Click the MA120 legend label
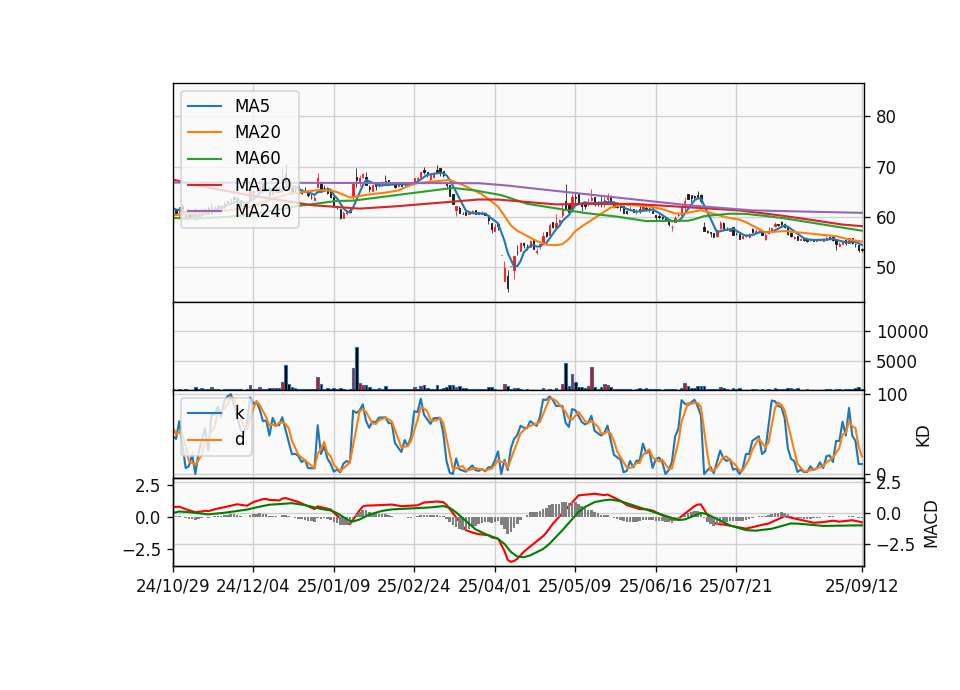 [263, 184]
